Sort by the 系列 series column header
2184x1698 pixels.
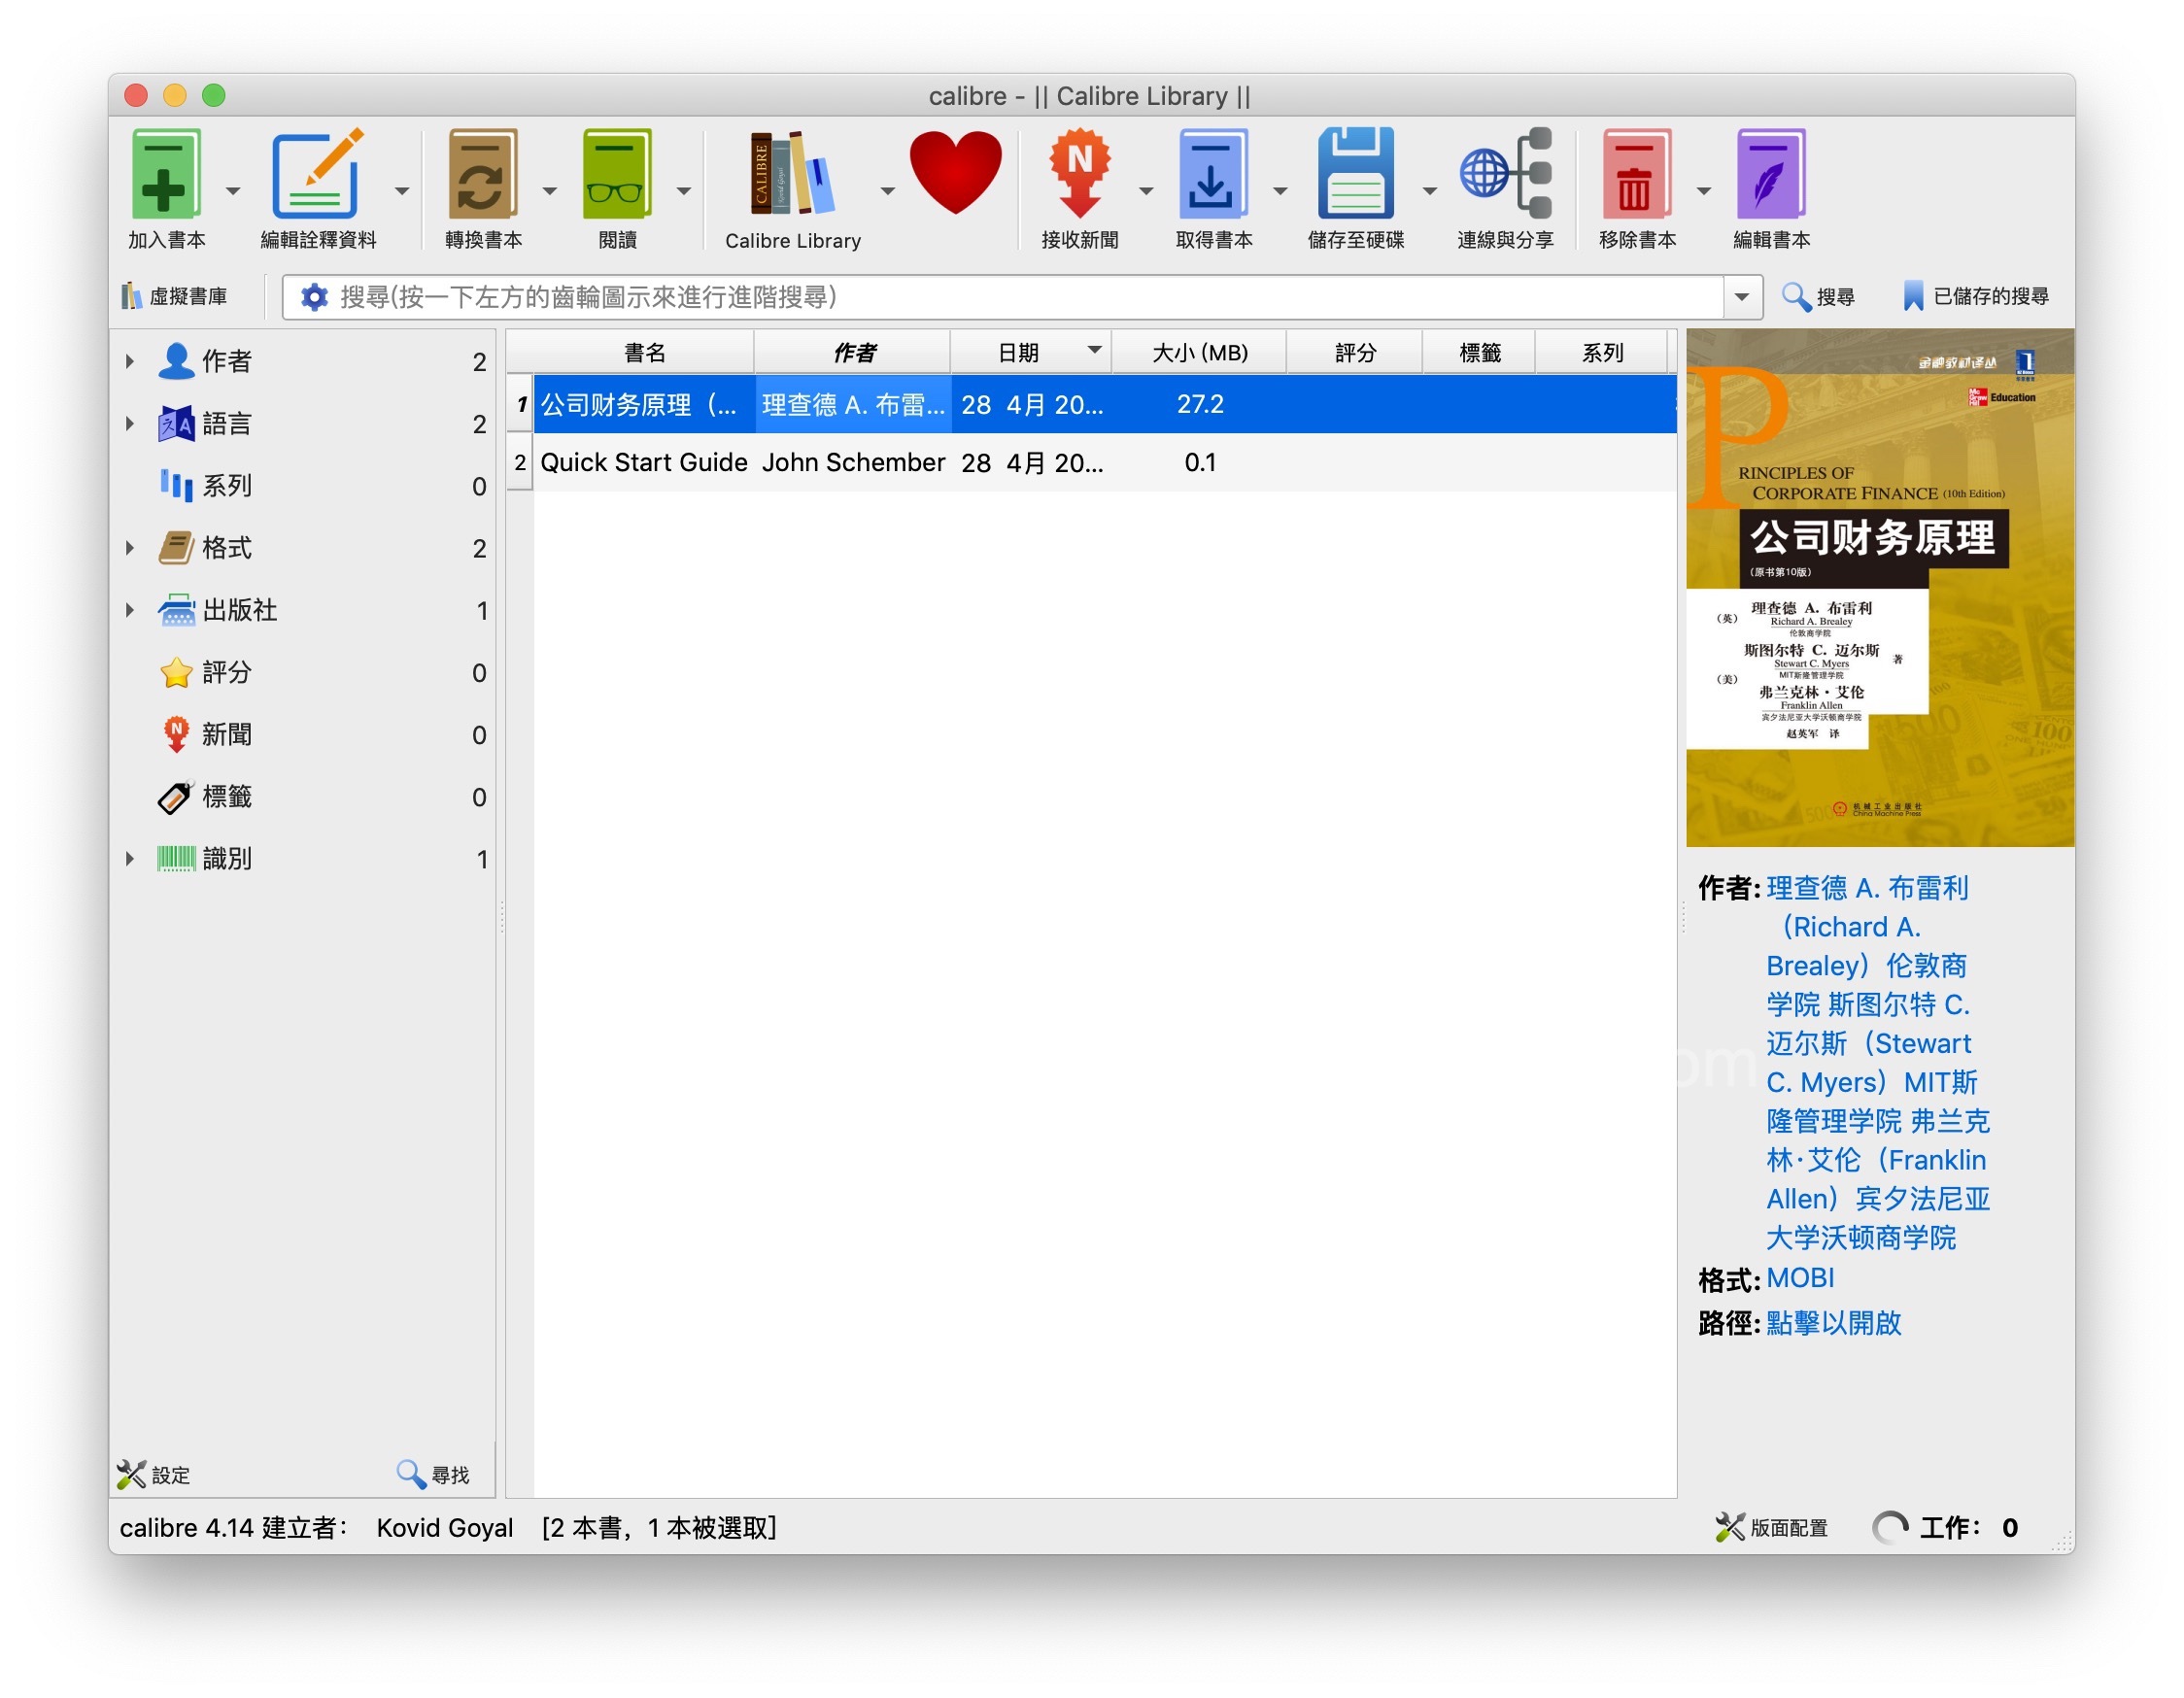click(x=1602, y=352)
